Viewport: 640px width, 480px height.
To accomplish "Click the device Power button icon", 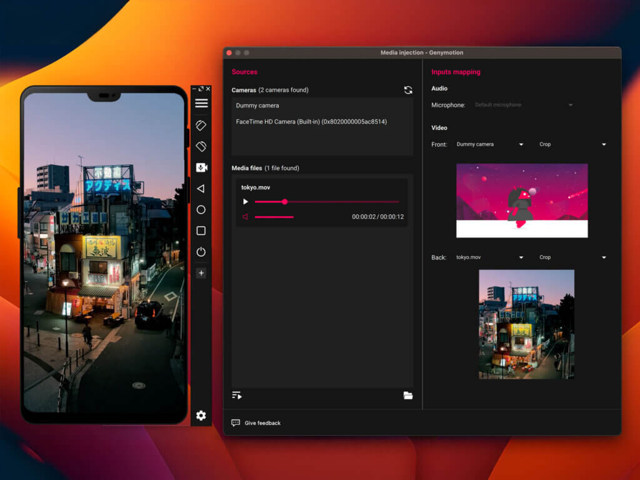I will click(x=201, y=252).
